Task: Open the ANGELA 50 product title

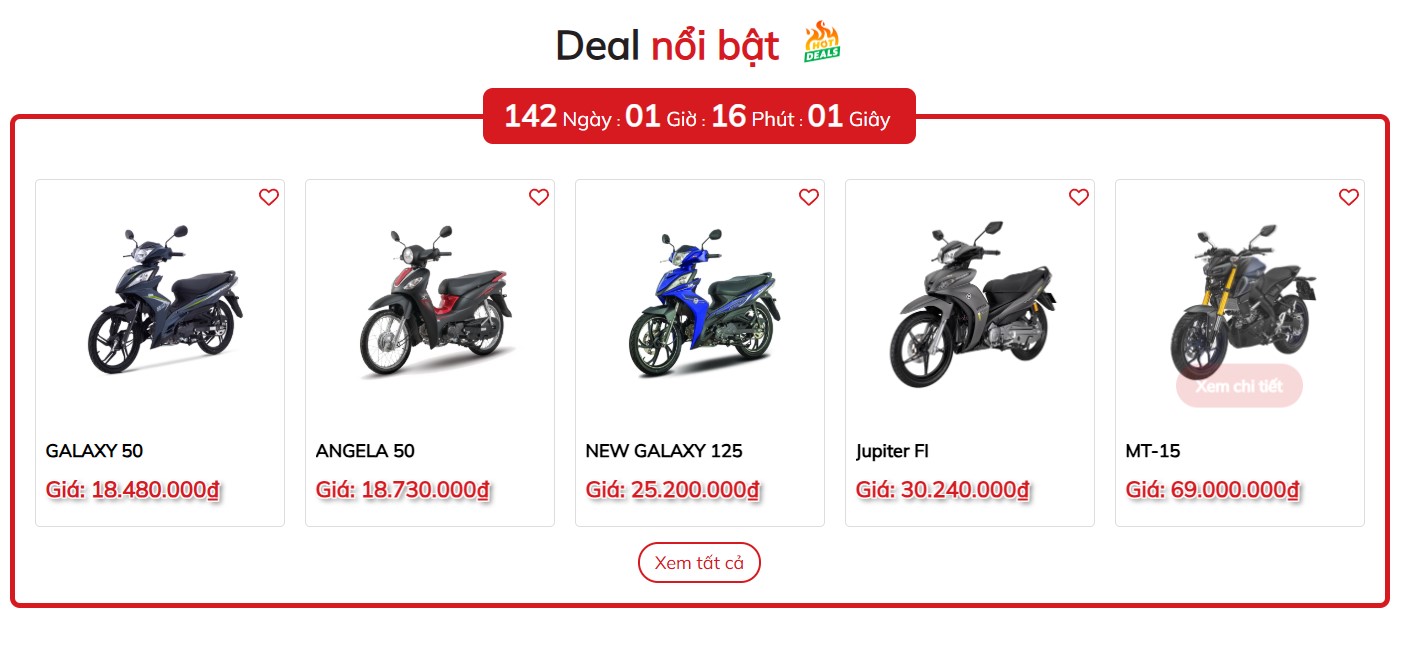Action: [x=365, y=451]
